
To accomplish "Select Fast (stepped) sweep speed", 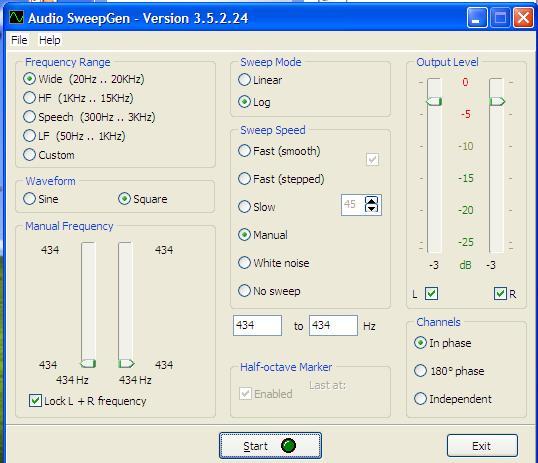I will [281, 179].
